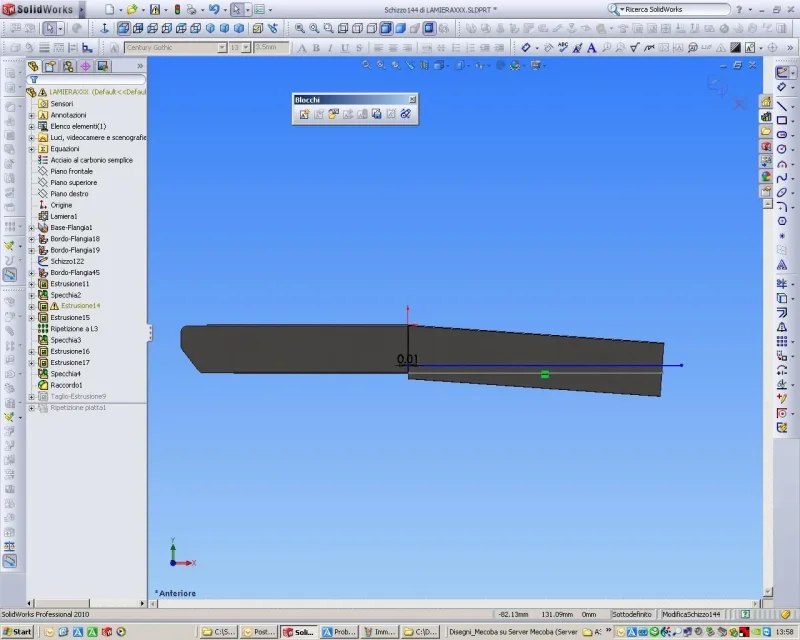Click the Ricerca SolidWorks search field
The image size is (800, 640).
click(669, 9)
